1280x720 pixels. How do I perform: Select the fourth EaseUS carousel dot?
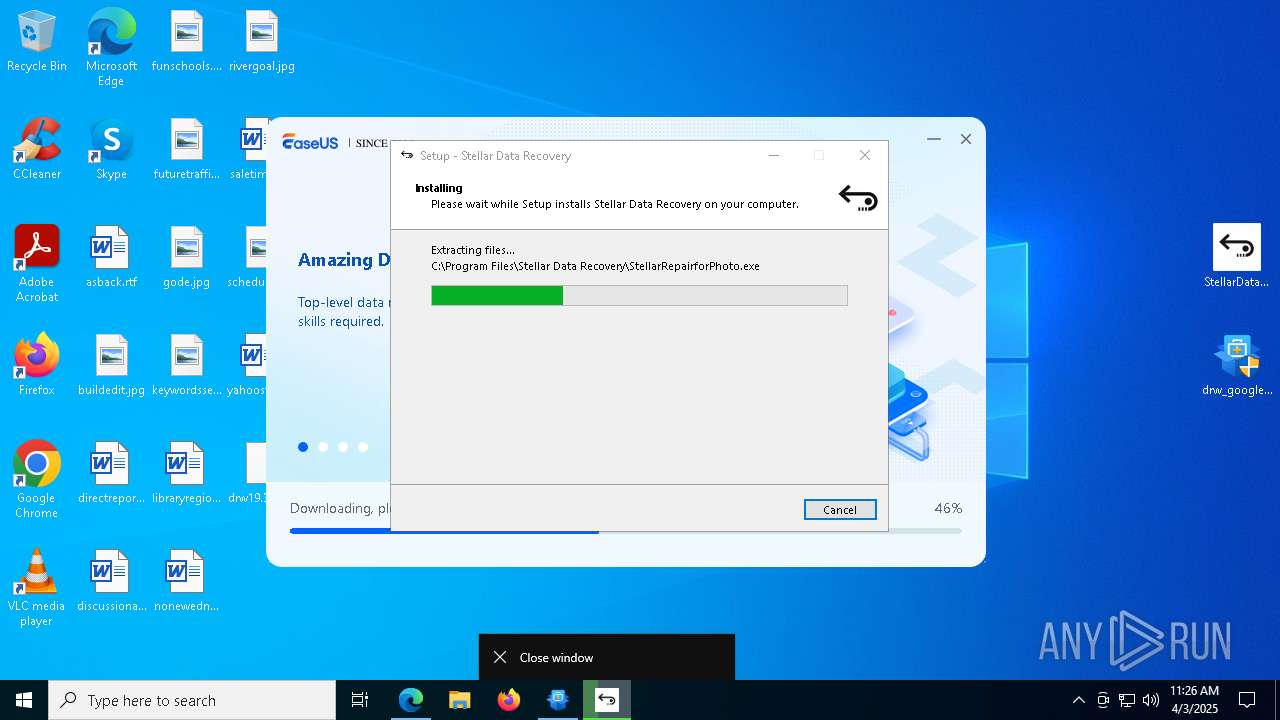point(363,447)
